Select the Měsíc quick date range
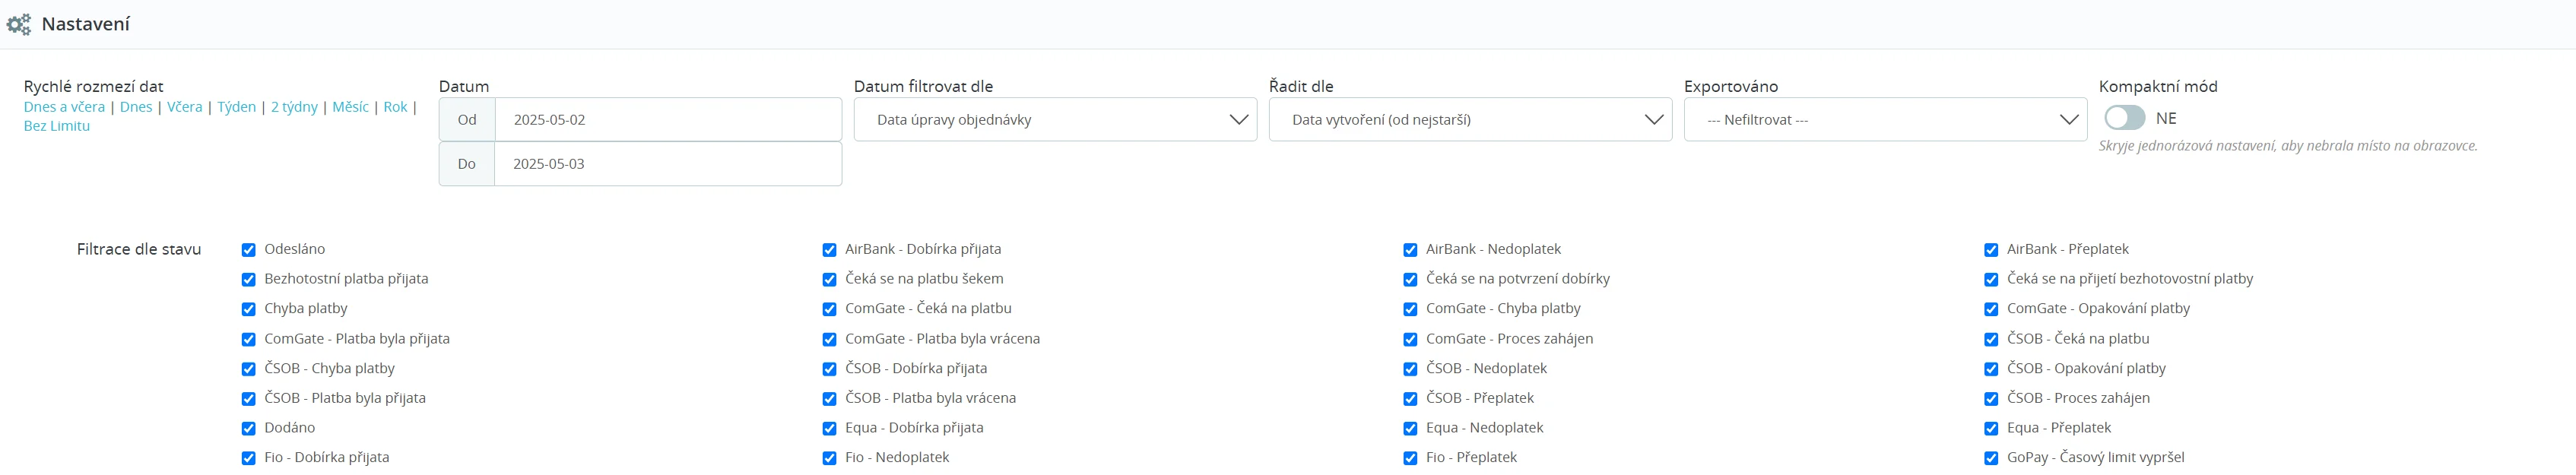This screenshot has height=475, width=2576. point(350,107)
